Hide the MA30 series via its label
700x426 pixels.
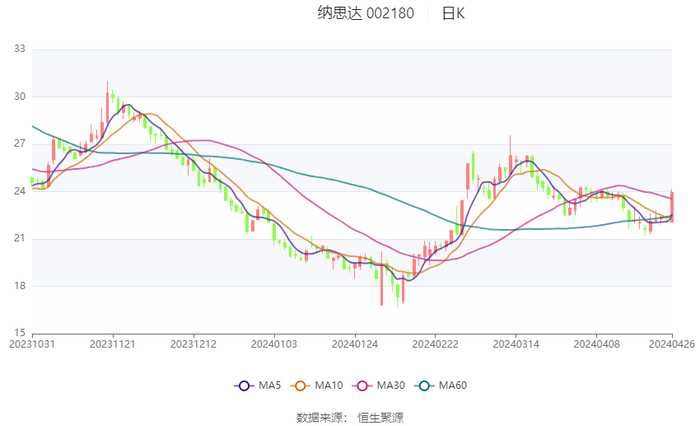(x=390, y=386)
